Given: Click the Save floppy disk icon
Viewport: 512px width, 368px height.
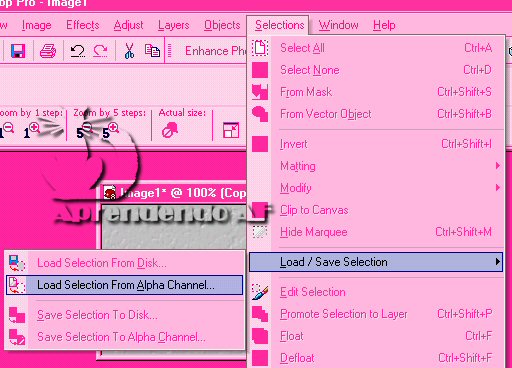Looking at the screenshot, I should click(x=18, y=51).
